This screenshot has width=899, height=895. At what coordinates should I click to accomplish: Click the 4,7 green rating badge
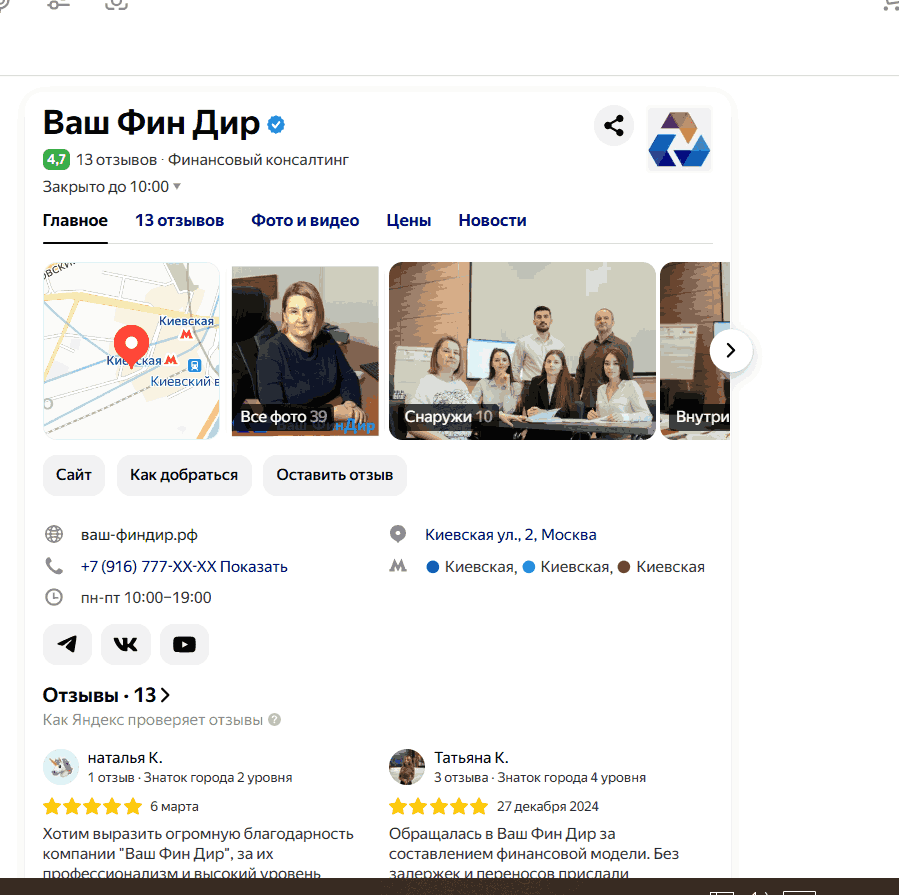click(x=56, y=160)
